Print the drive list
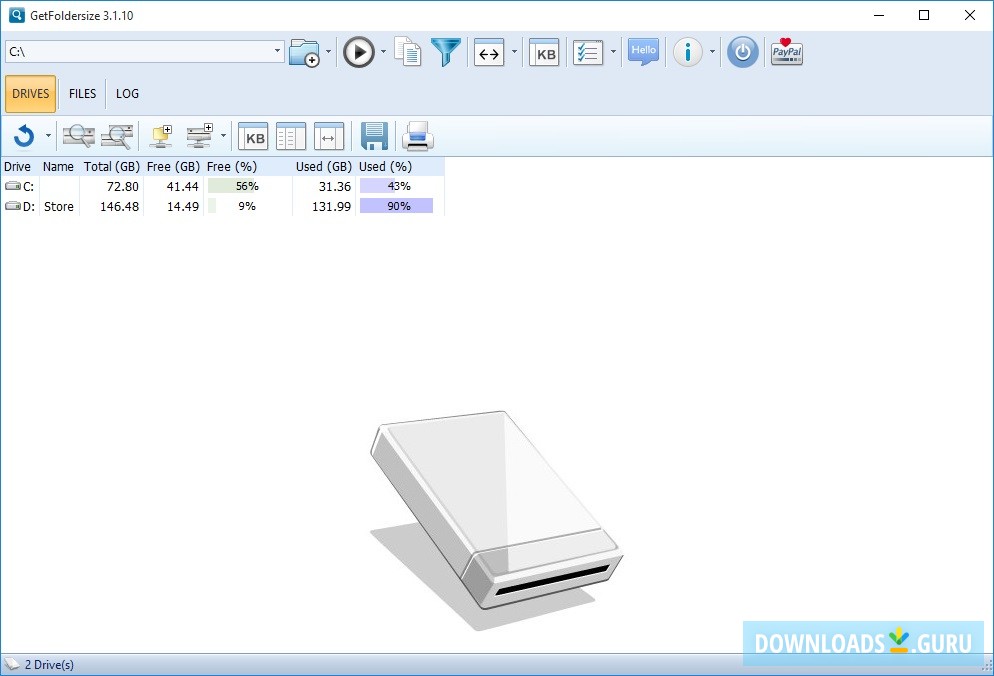Viewport: 994px width, 676px height. coord(417,136)
